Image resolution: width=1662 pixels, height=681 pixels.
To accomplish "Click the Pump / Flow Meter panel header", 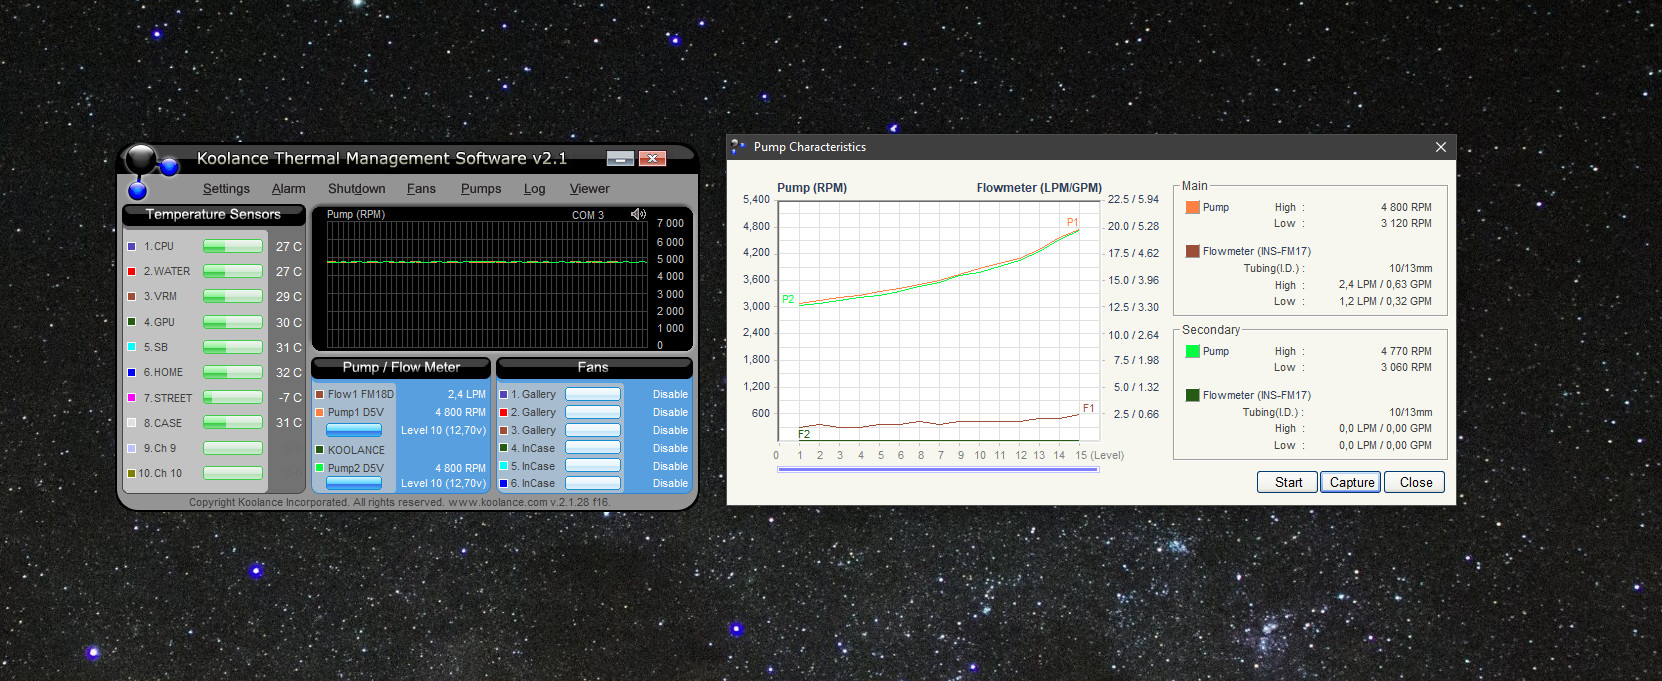I will click(x=401, y=368).
